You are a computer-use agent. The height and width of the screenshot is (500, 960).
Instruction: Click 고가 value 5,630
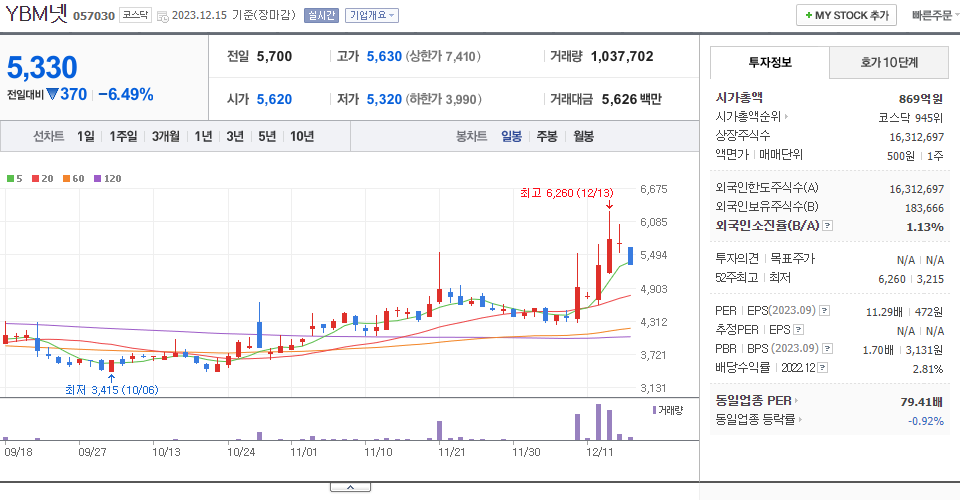(x=384, y=56)
